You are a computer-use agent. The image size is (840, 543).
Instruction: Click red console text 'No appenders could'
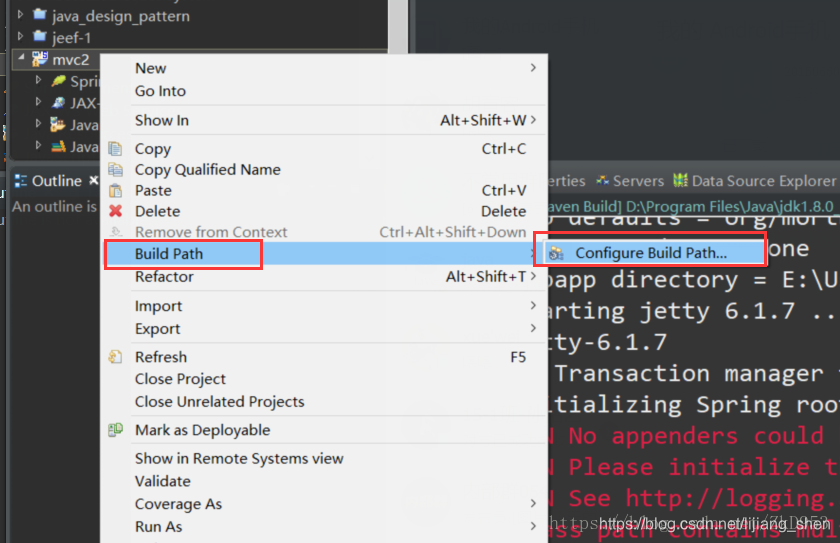696,436
